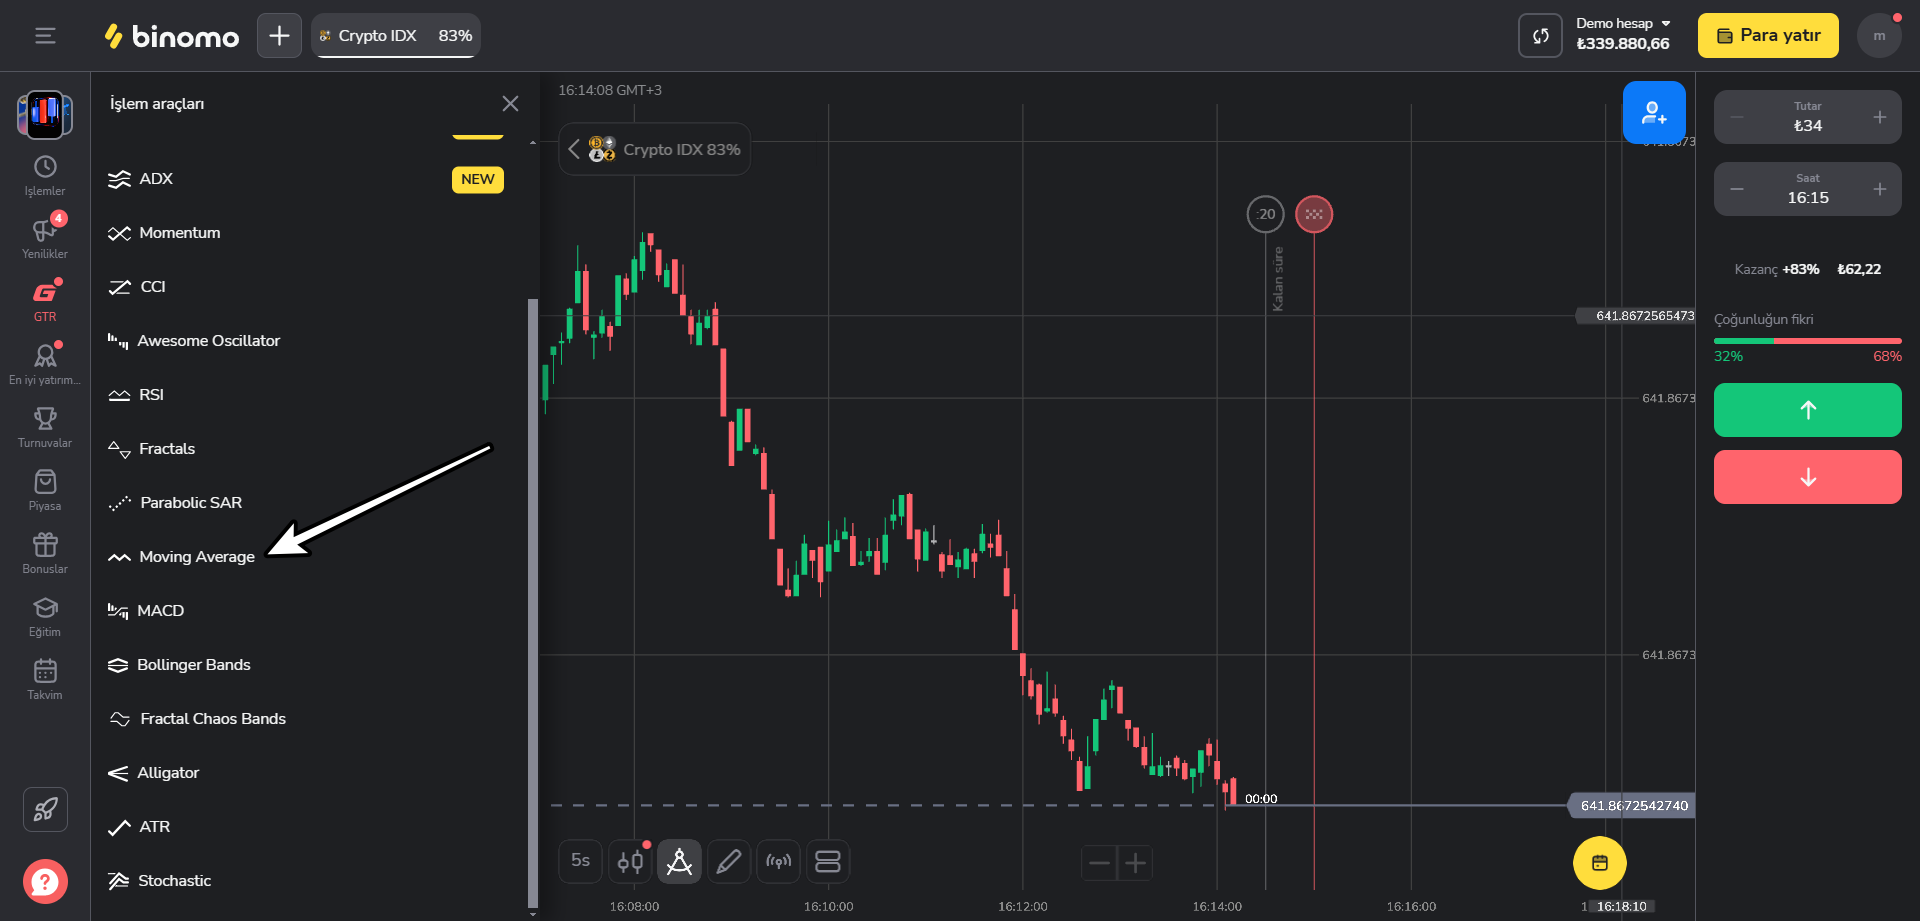Click the rocket icon in the sidebar
Screen dimensions: 1920x921
click(x=44, y=809)
